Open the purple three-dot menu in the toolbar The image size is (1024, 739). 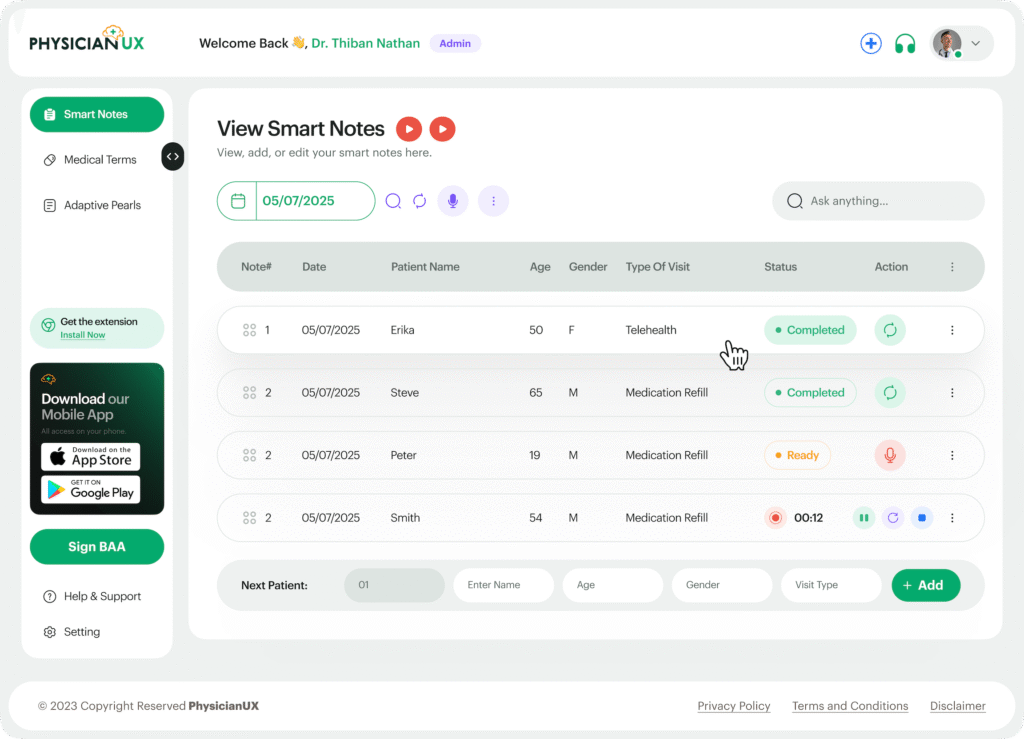click(x=493, y=201)
